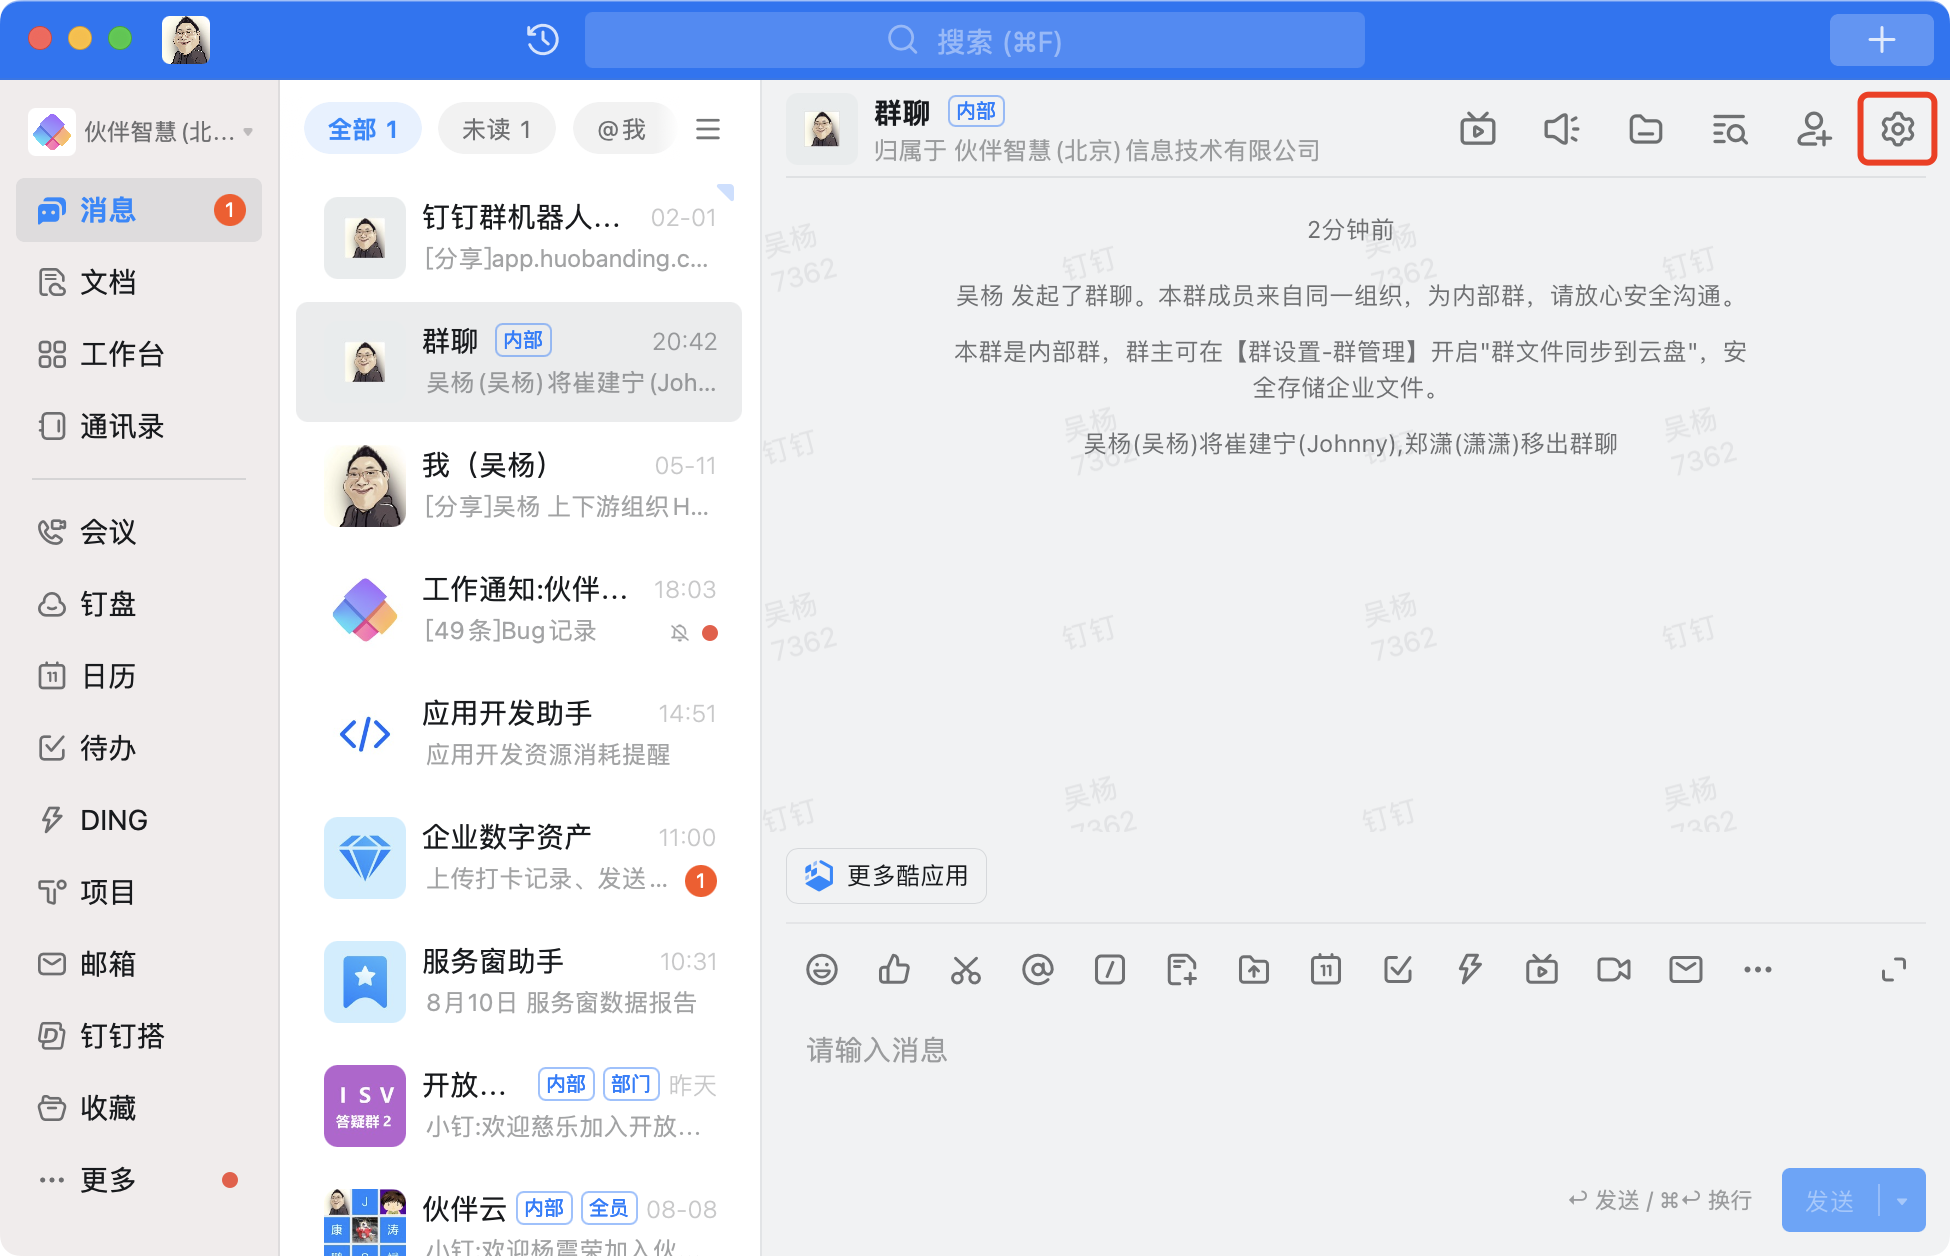This screenshot has height=1256, width=1950.
Task: Click the scissors screenshot icon
Action: (966, 969)
